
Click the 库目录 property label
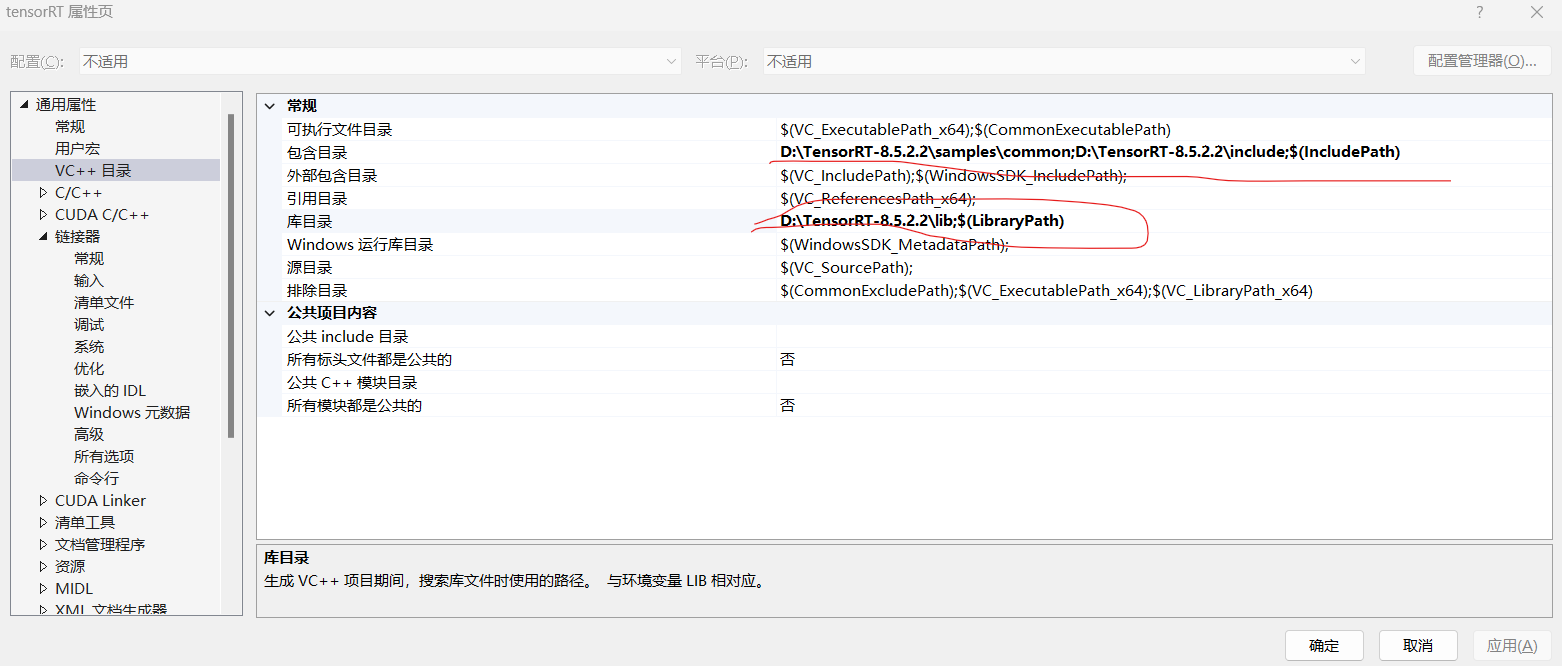coord(309,222)
